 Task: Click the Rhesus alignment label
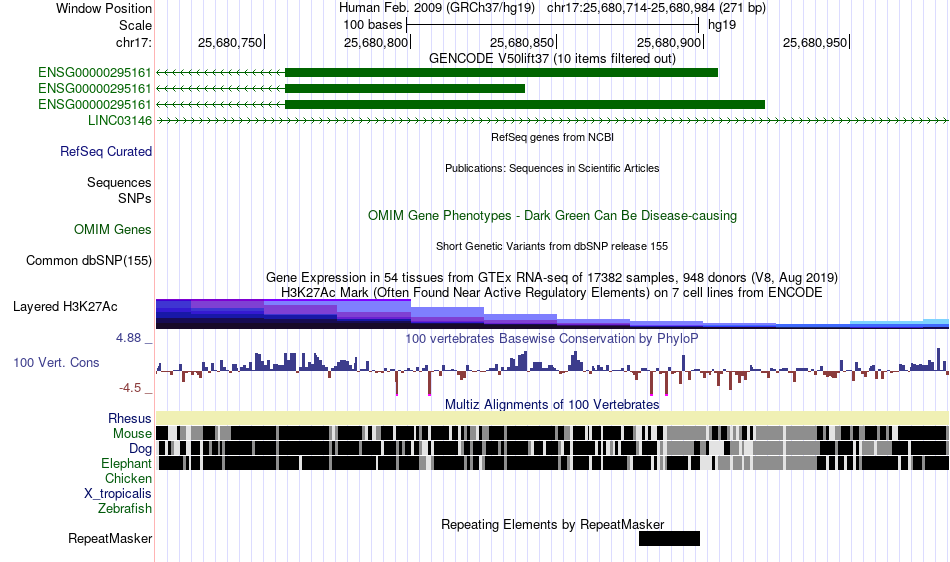(130, 418)
